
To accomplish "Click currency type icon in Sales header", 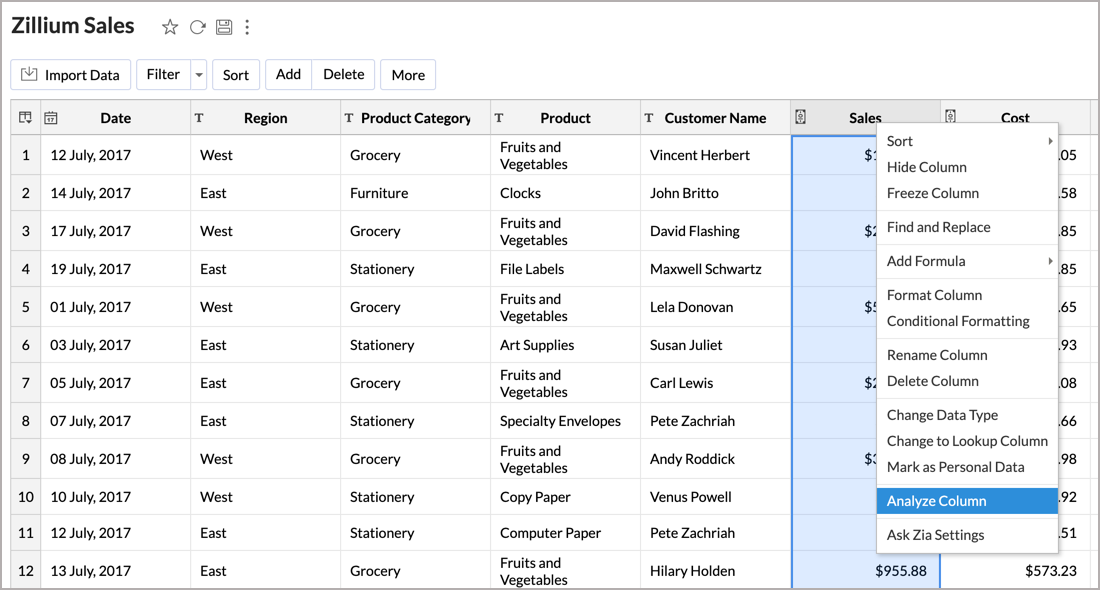I will (801, 118).
